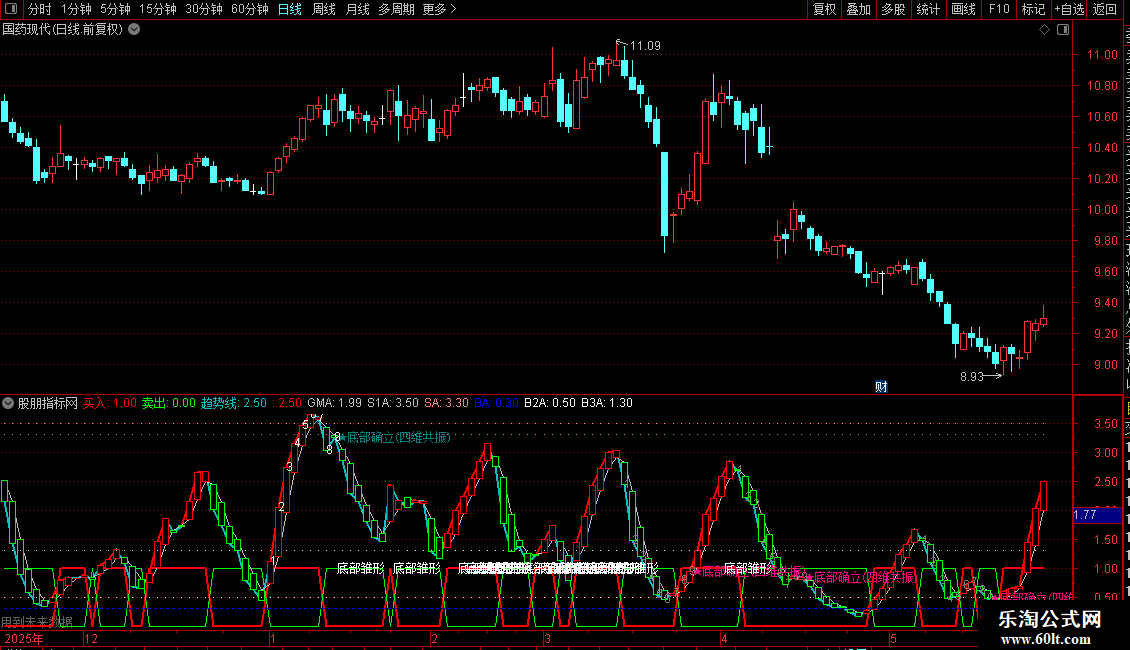Viewport: 1130px width, 650px height.
Task: Click the 财 marker on the chart
Action: 881,387
